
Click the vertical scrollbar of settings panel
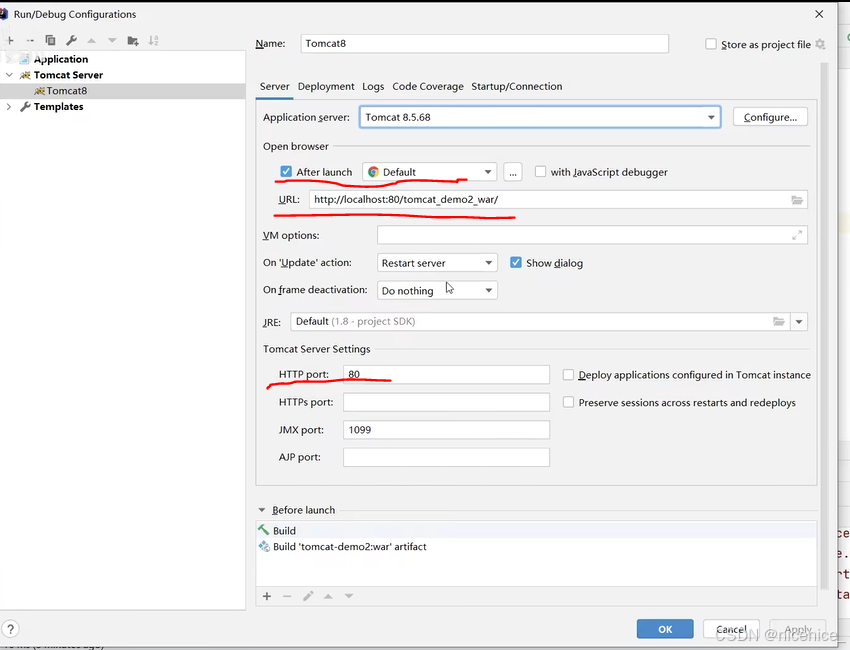[x=824, y=325]
